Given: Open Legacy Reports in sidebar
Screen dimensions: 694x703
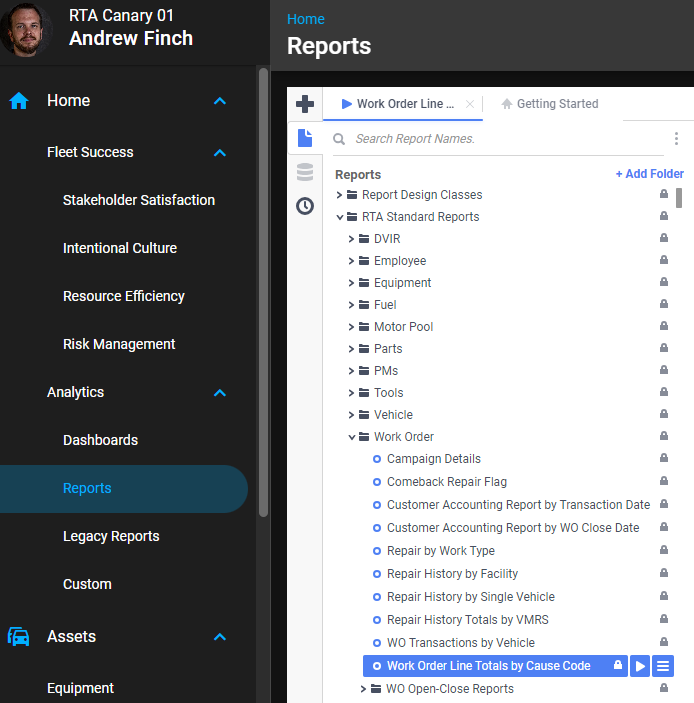Looking at the screenshot, I should [111, 536].
